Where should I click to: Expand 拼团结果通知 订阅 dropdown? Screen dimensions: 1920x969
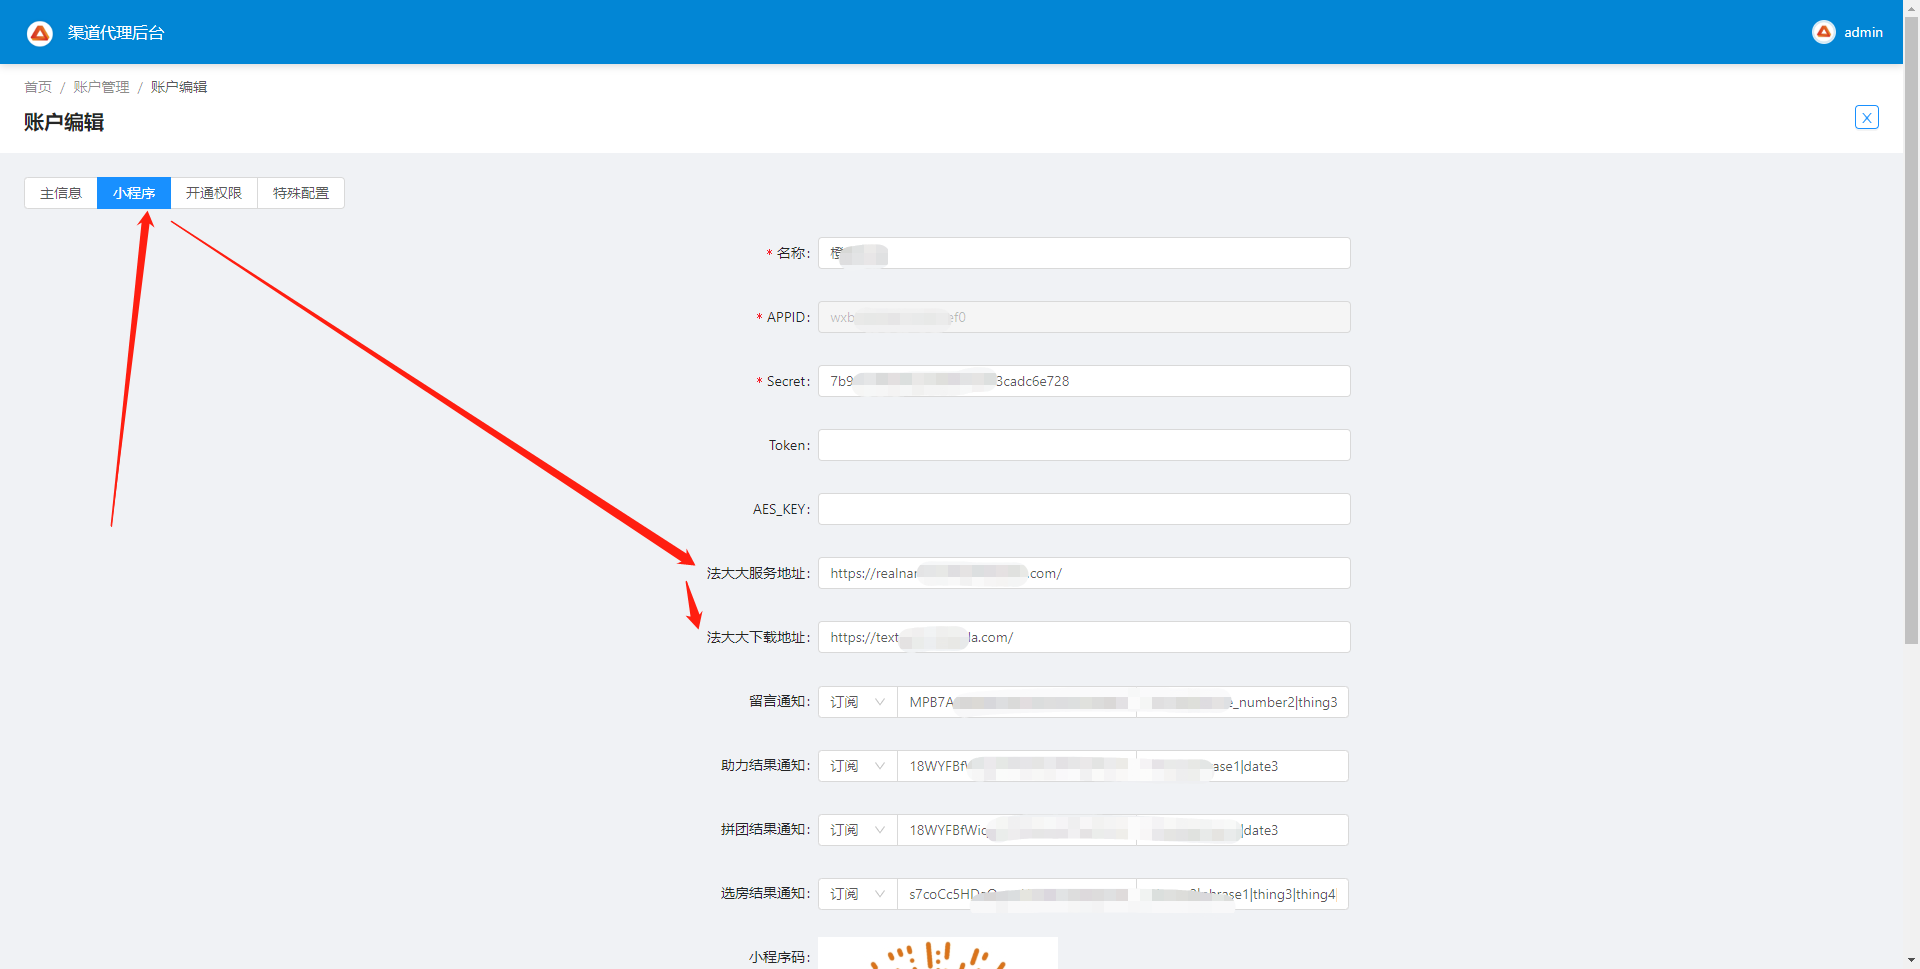(x=858, y=830)
